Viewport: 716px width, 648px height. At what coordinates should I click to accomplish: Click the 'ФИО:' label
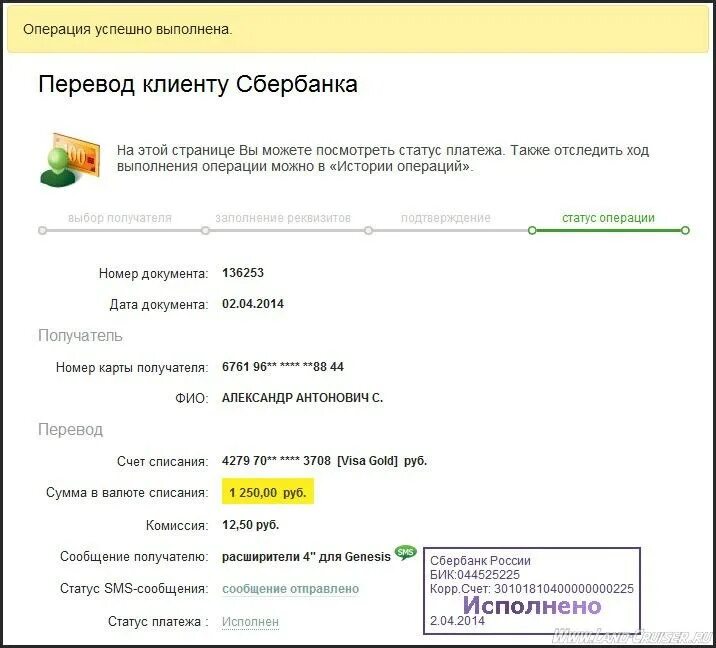click(x=192, y=399)
